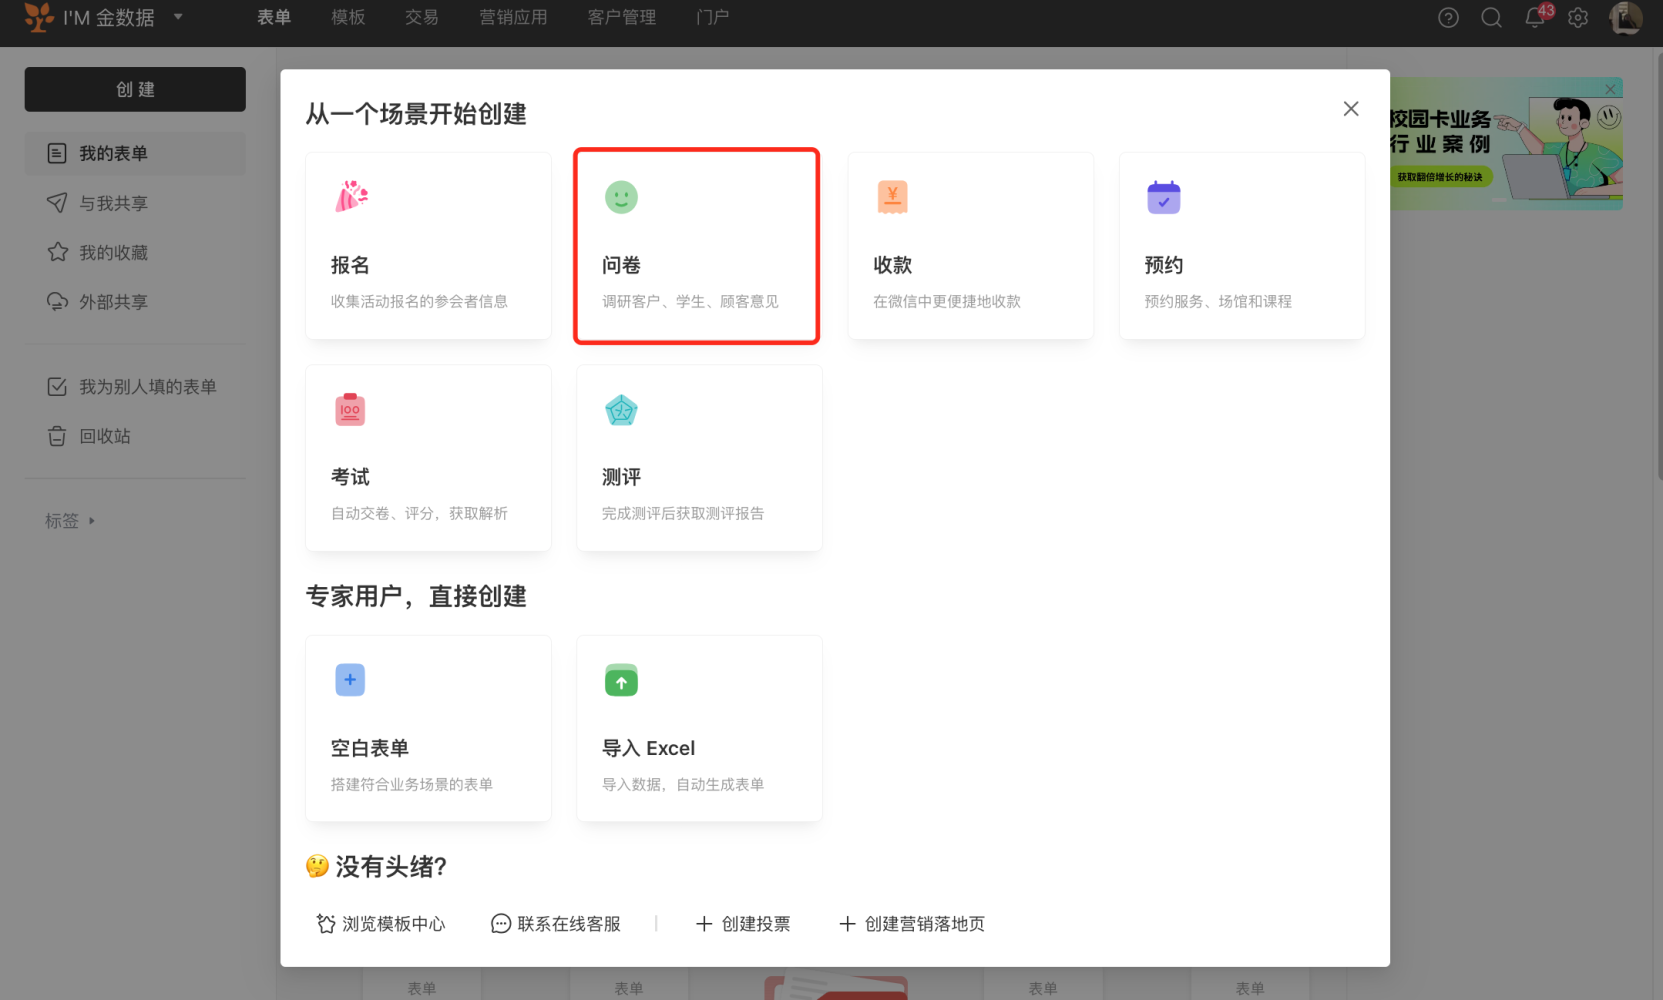The height and width of the screenshot is (1000, 1663).
Task: Click the 与我共享 paper plane icon
Action: click(x=57, y=203)
